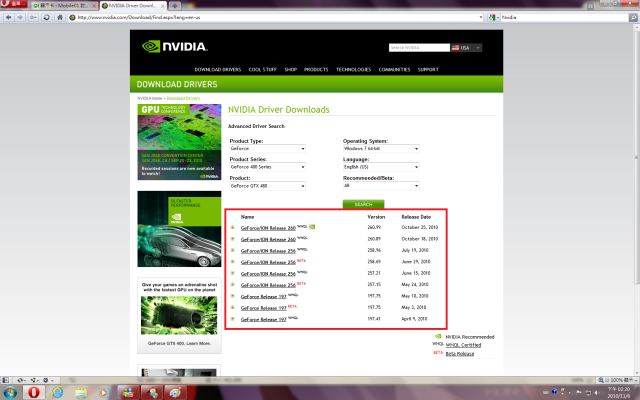Click the green SEARCH button
640x400 pixels.
(x=363, y=204)
